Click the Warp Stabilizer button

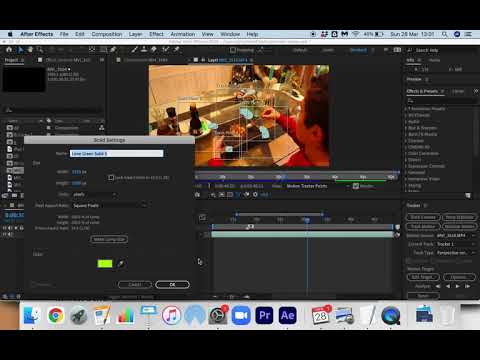(460, 217)
